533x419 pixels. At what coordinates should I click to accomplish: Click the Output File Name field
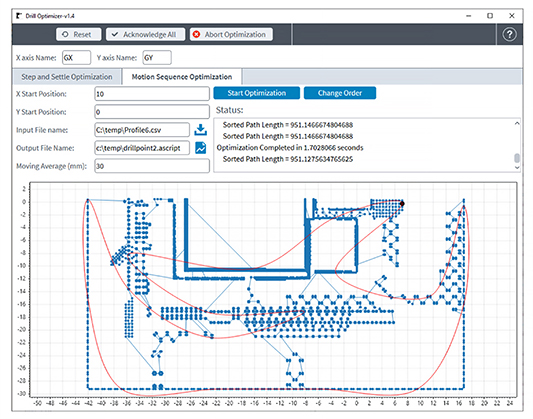click(142, 148)
